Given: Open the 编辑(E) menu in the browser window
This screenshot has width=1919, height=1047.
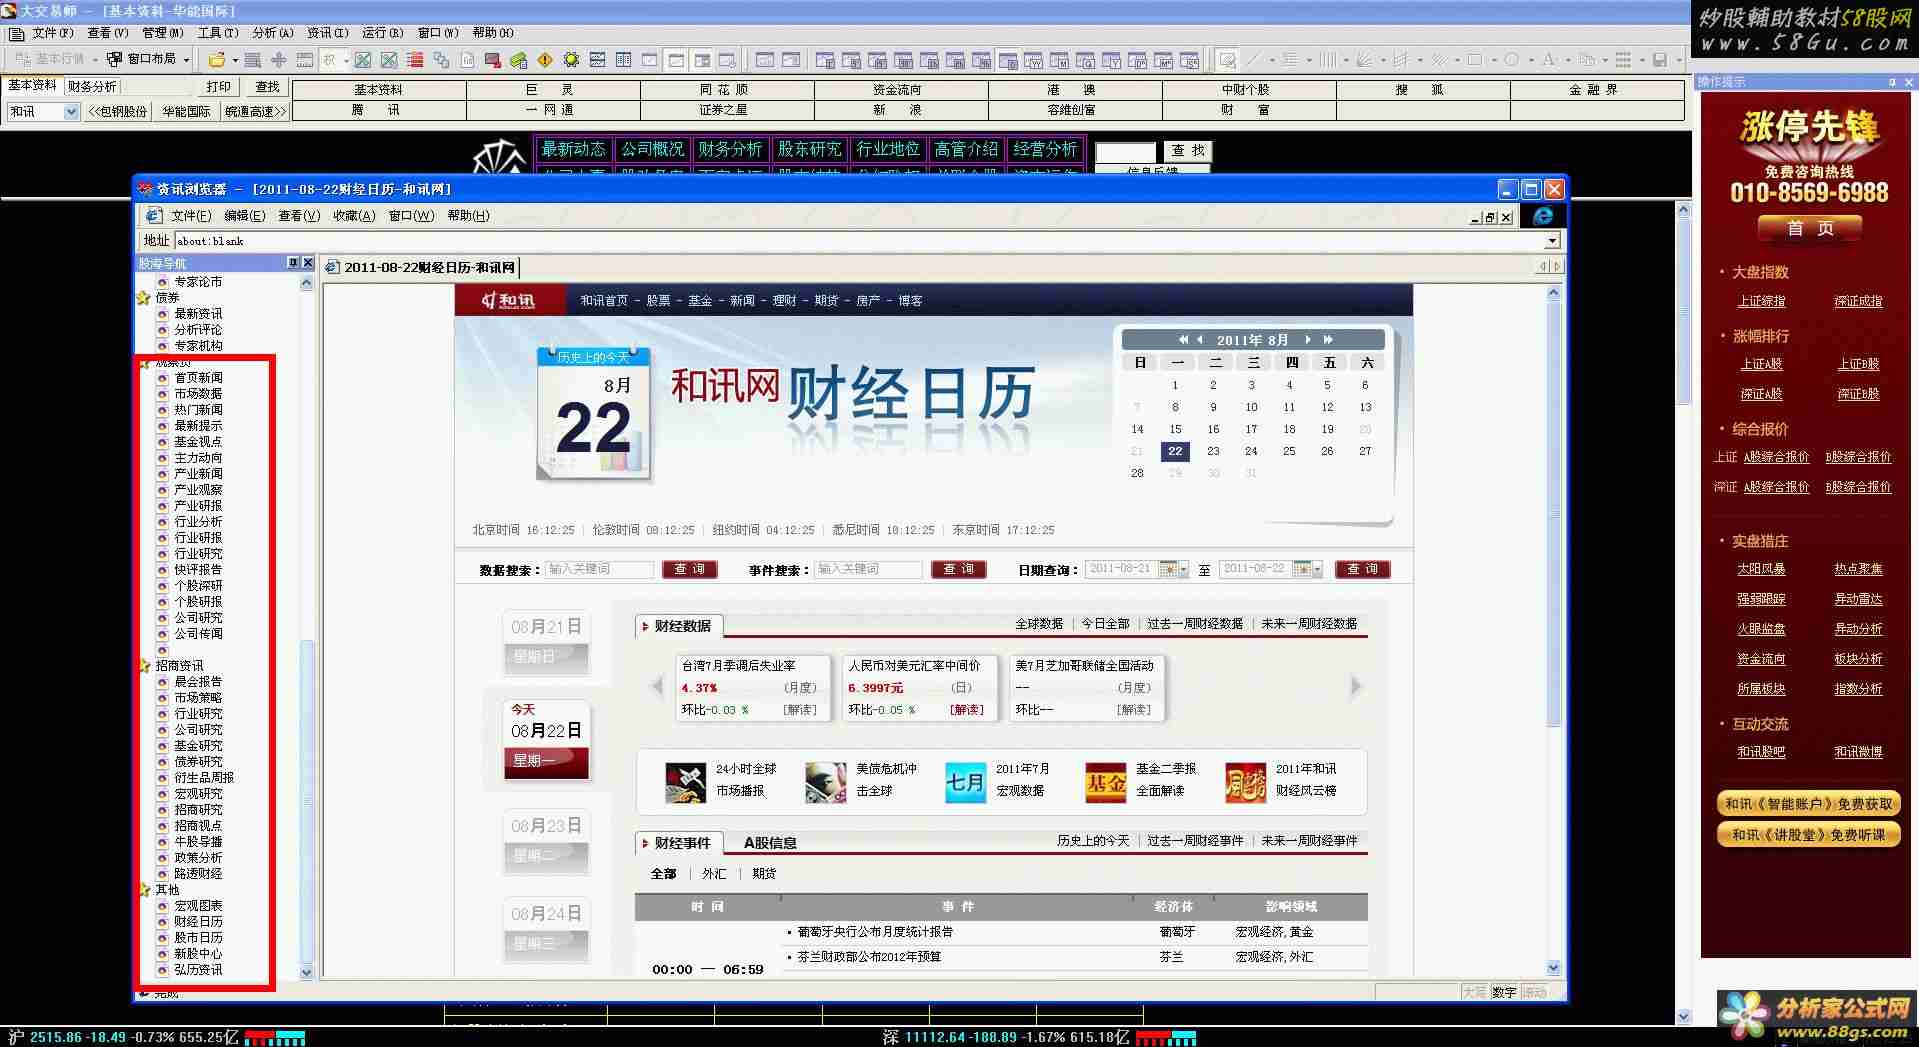Looking at the screenshot, I should click(x=245, y=216).
